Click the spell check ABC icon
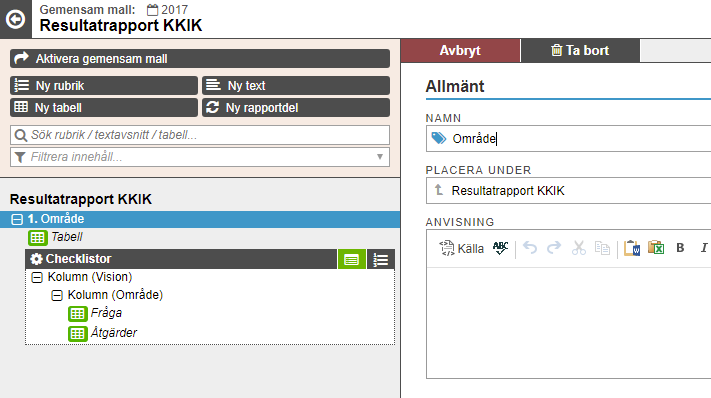Viewport: 711px width, 398px height. [x=501, y=248]
